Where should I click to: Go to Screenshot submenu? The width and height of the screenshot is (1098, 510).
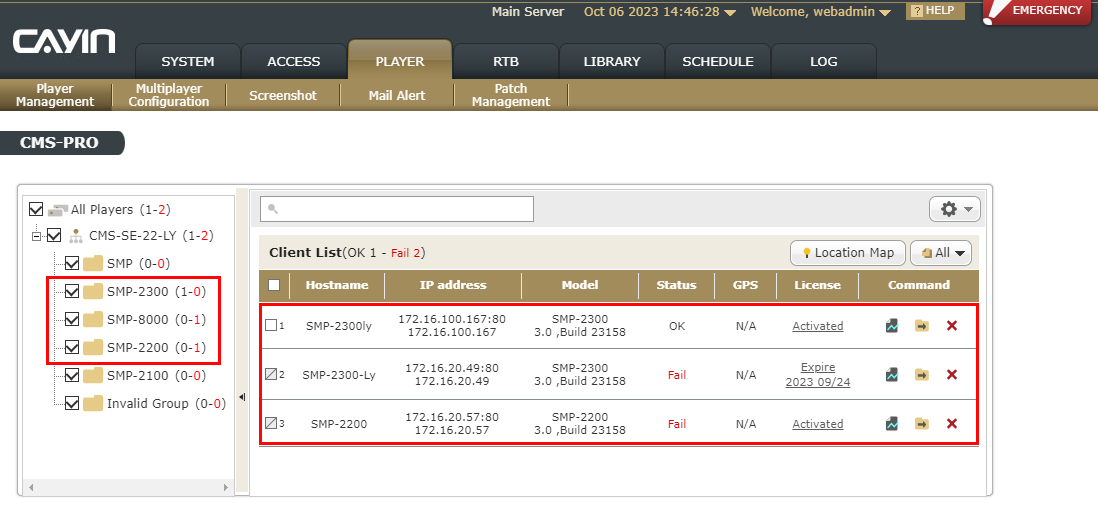pyautogui.click(x=283, y=95)
